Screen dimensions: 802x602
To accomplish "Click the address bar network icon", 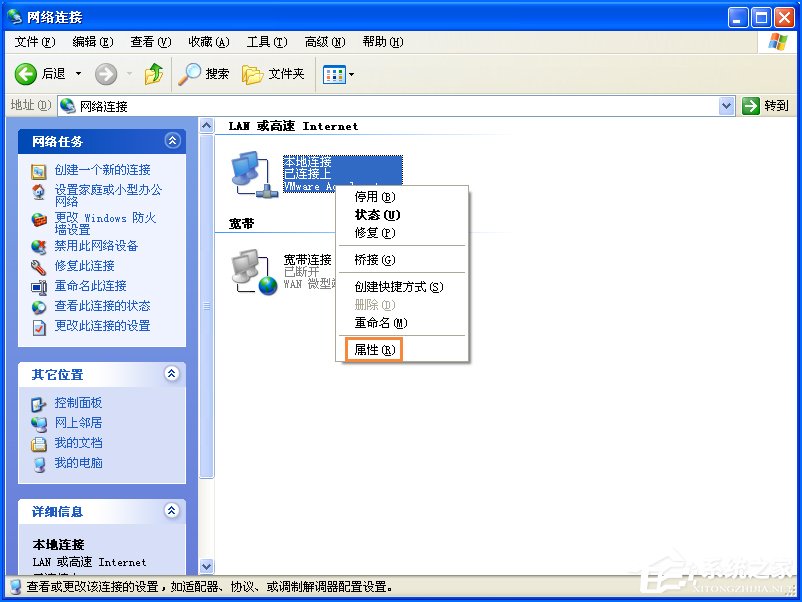I will [x=68, y=106].
